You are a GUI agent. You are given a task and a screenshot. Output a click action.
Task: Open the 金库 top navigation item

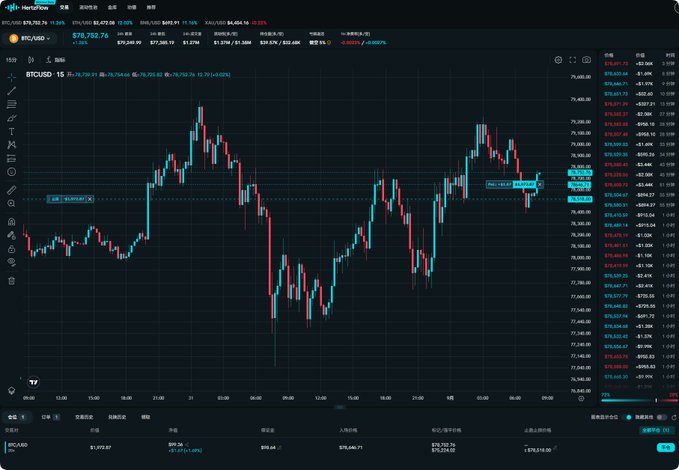tap(112, 7)
